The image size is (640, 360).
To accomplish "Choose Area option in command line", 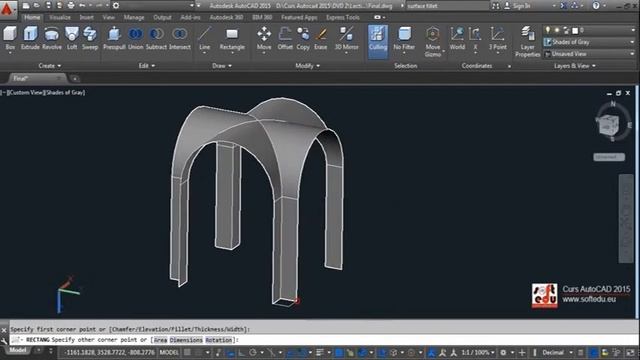I will [x=160, y=340].
